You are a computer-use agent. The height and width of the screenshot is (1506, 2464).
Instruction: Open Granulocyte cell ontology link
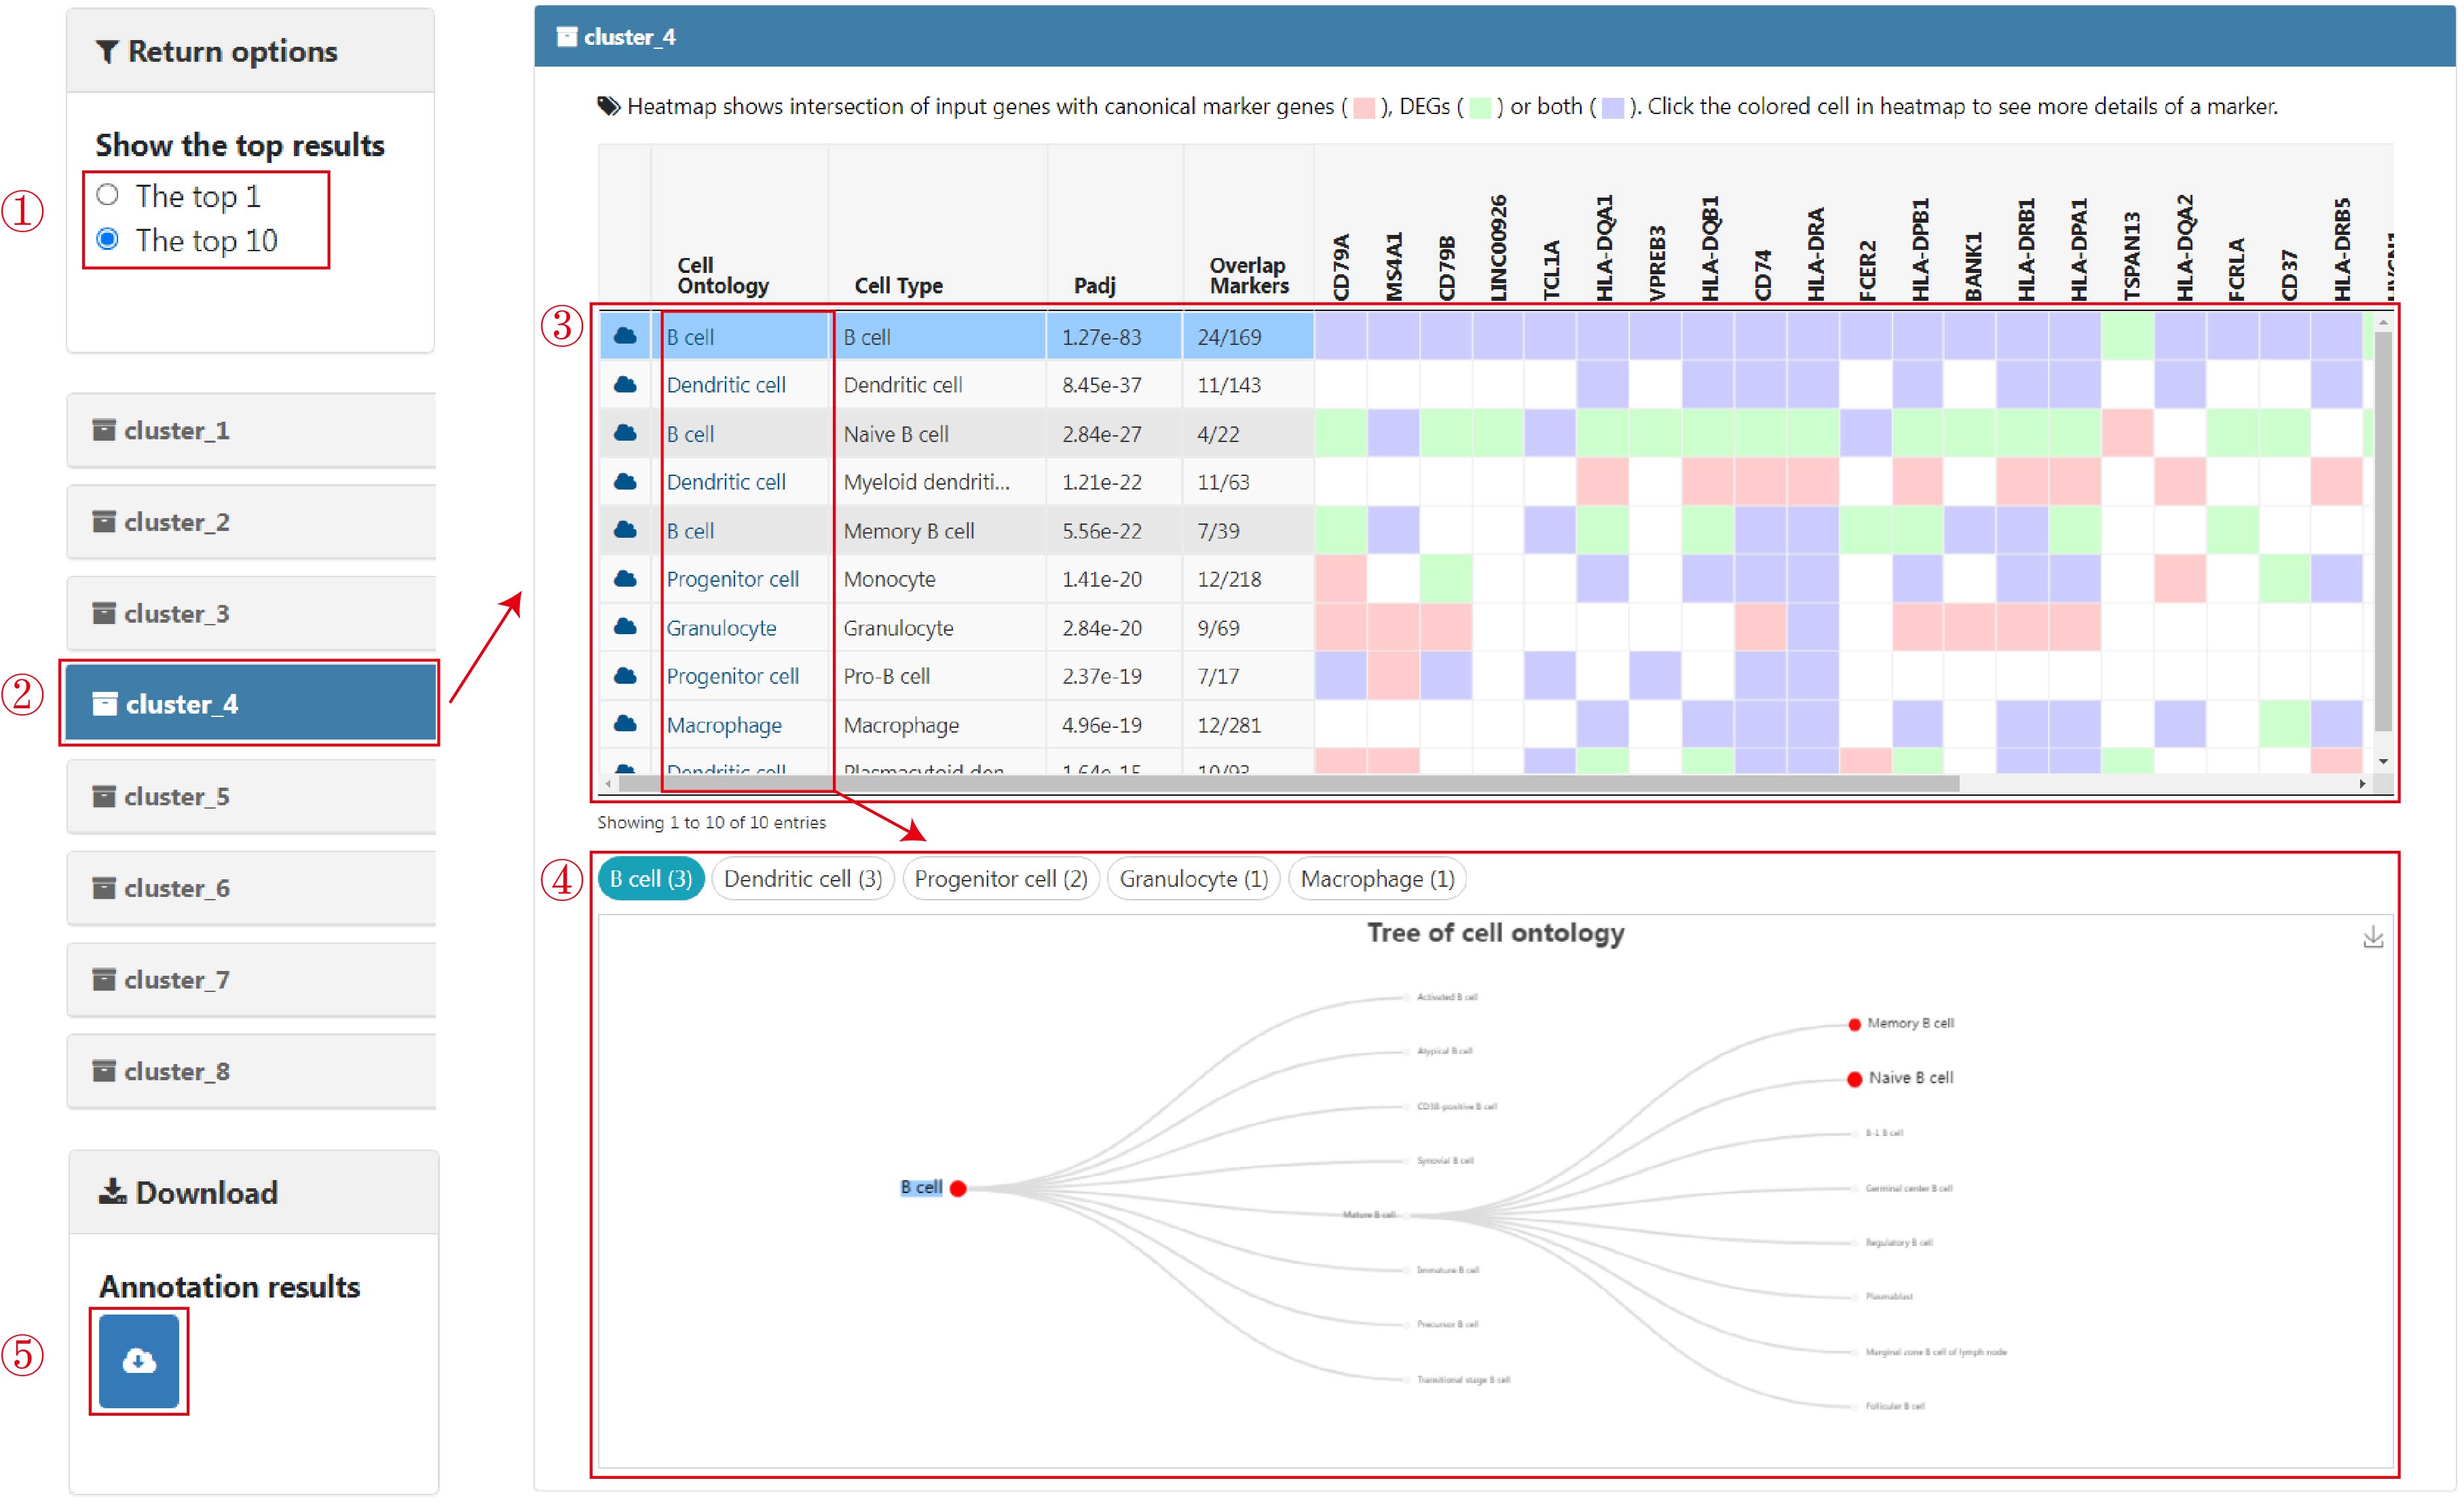point(721,628)
